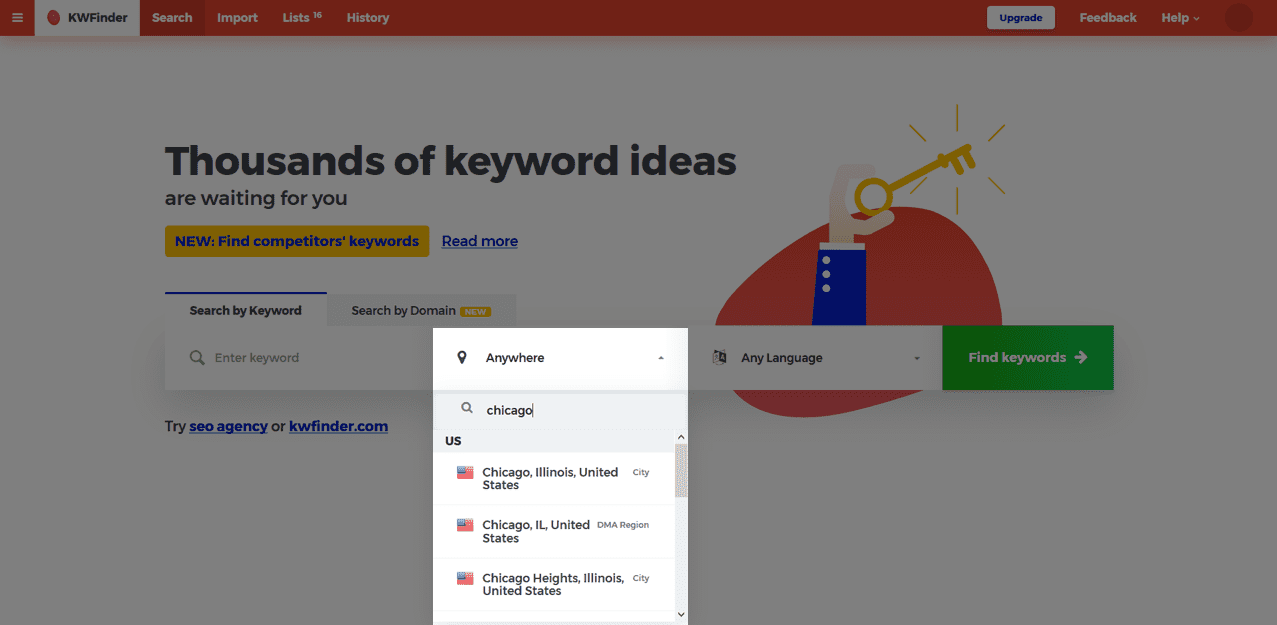The width and height of the screenshot is (1277, 625).
Task: Click the magnifier icon in the keyword field
Action: [197, 357]
